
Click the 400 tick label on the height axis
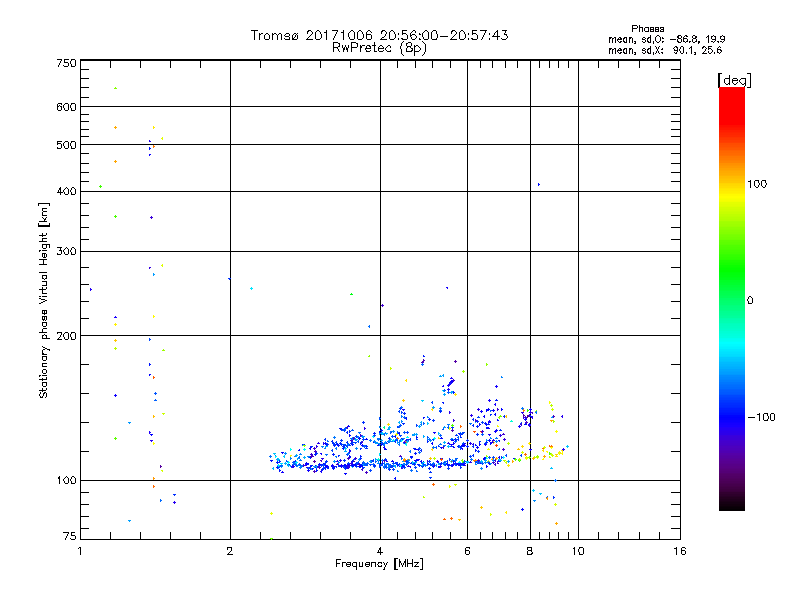[x=66, y=191]
